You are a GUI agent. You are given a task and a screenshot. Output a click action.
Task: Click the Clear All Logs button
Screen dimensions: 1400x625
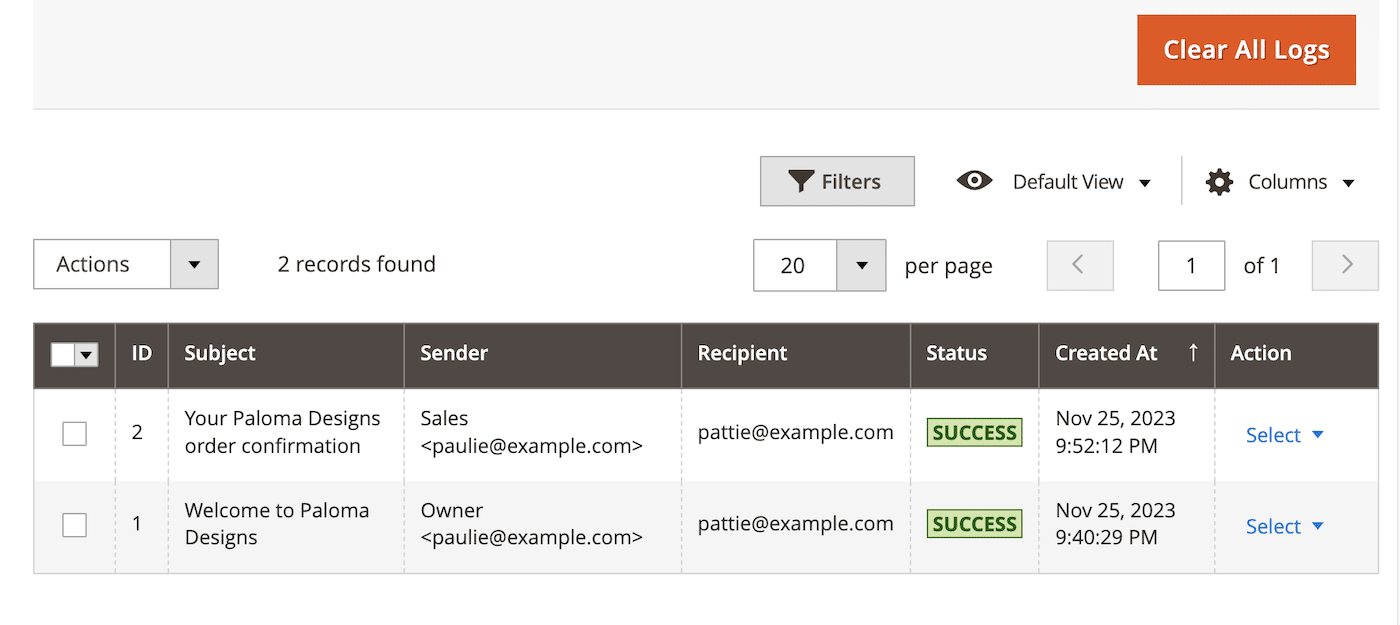point(1246,49)
